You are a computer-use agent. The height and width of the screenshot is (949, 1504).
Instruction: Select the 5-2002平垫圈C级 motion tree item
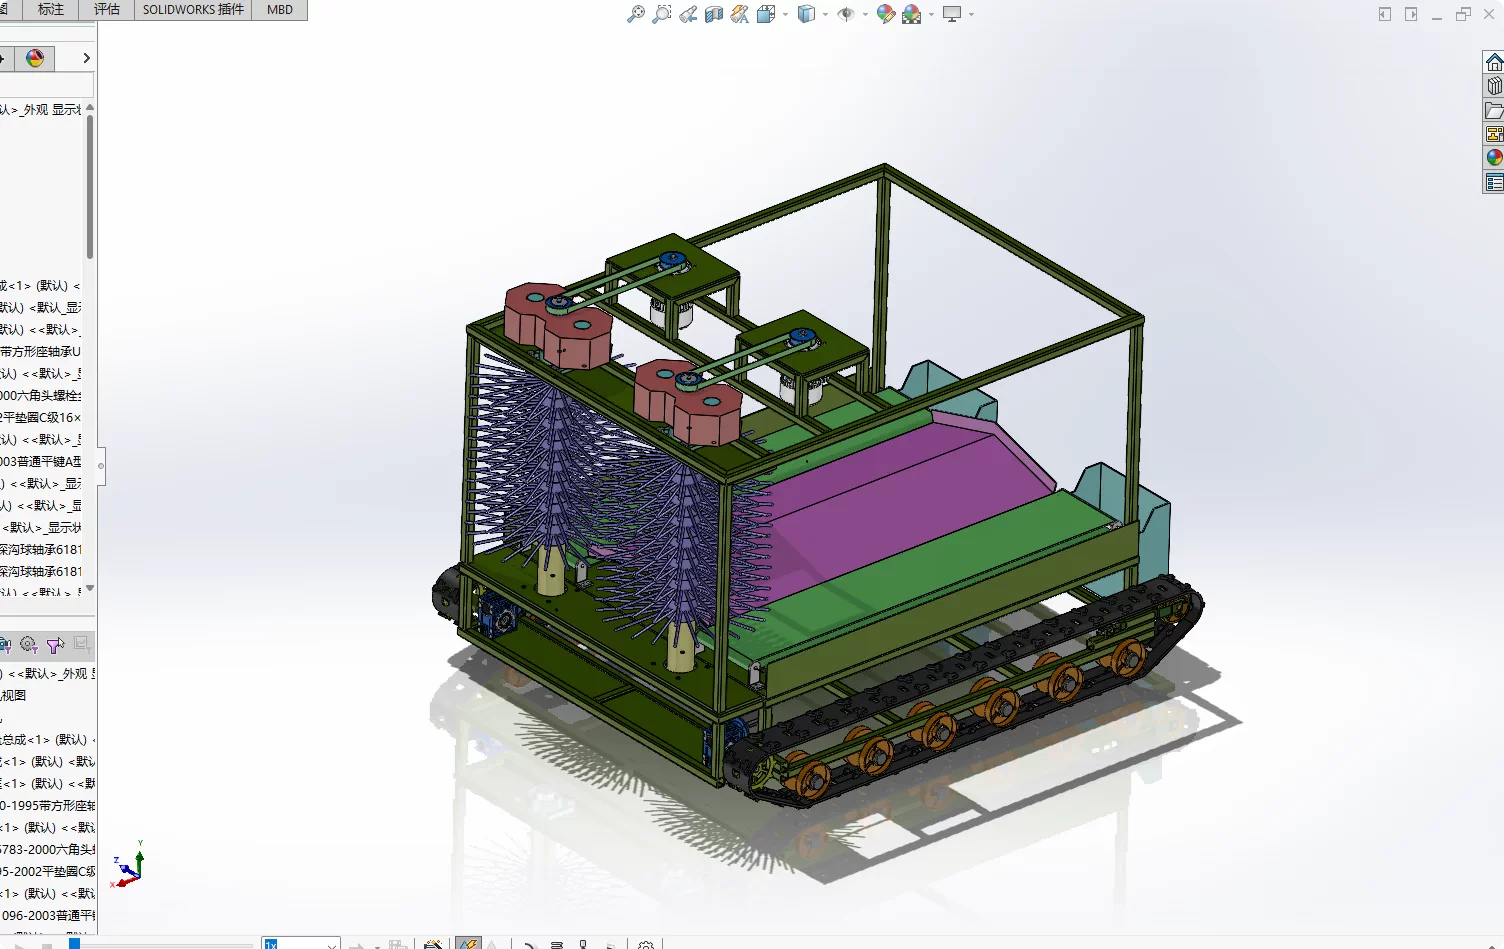[x=48, y=871]
